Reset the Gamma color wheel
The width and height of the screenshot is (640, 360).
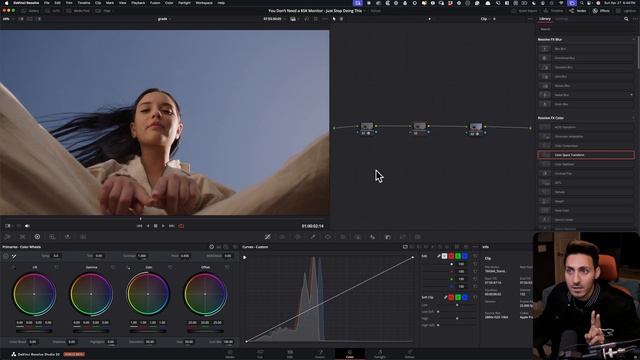pyautogui.click(x=113, y=267)
